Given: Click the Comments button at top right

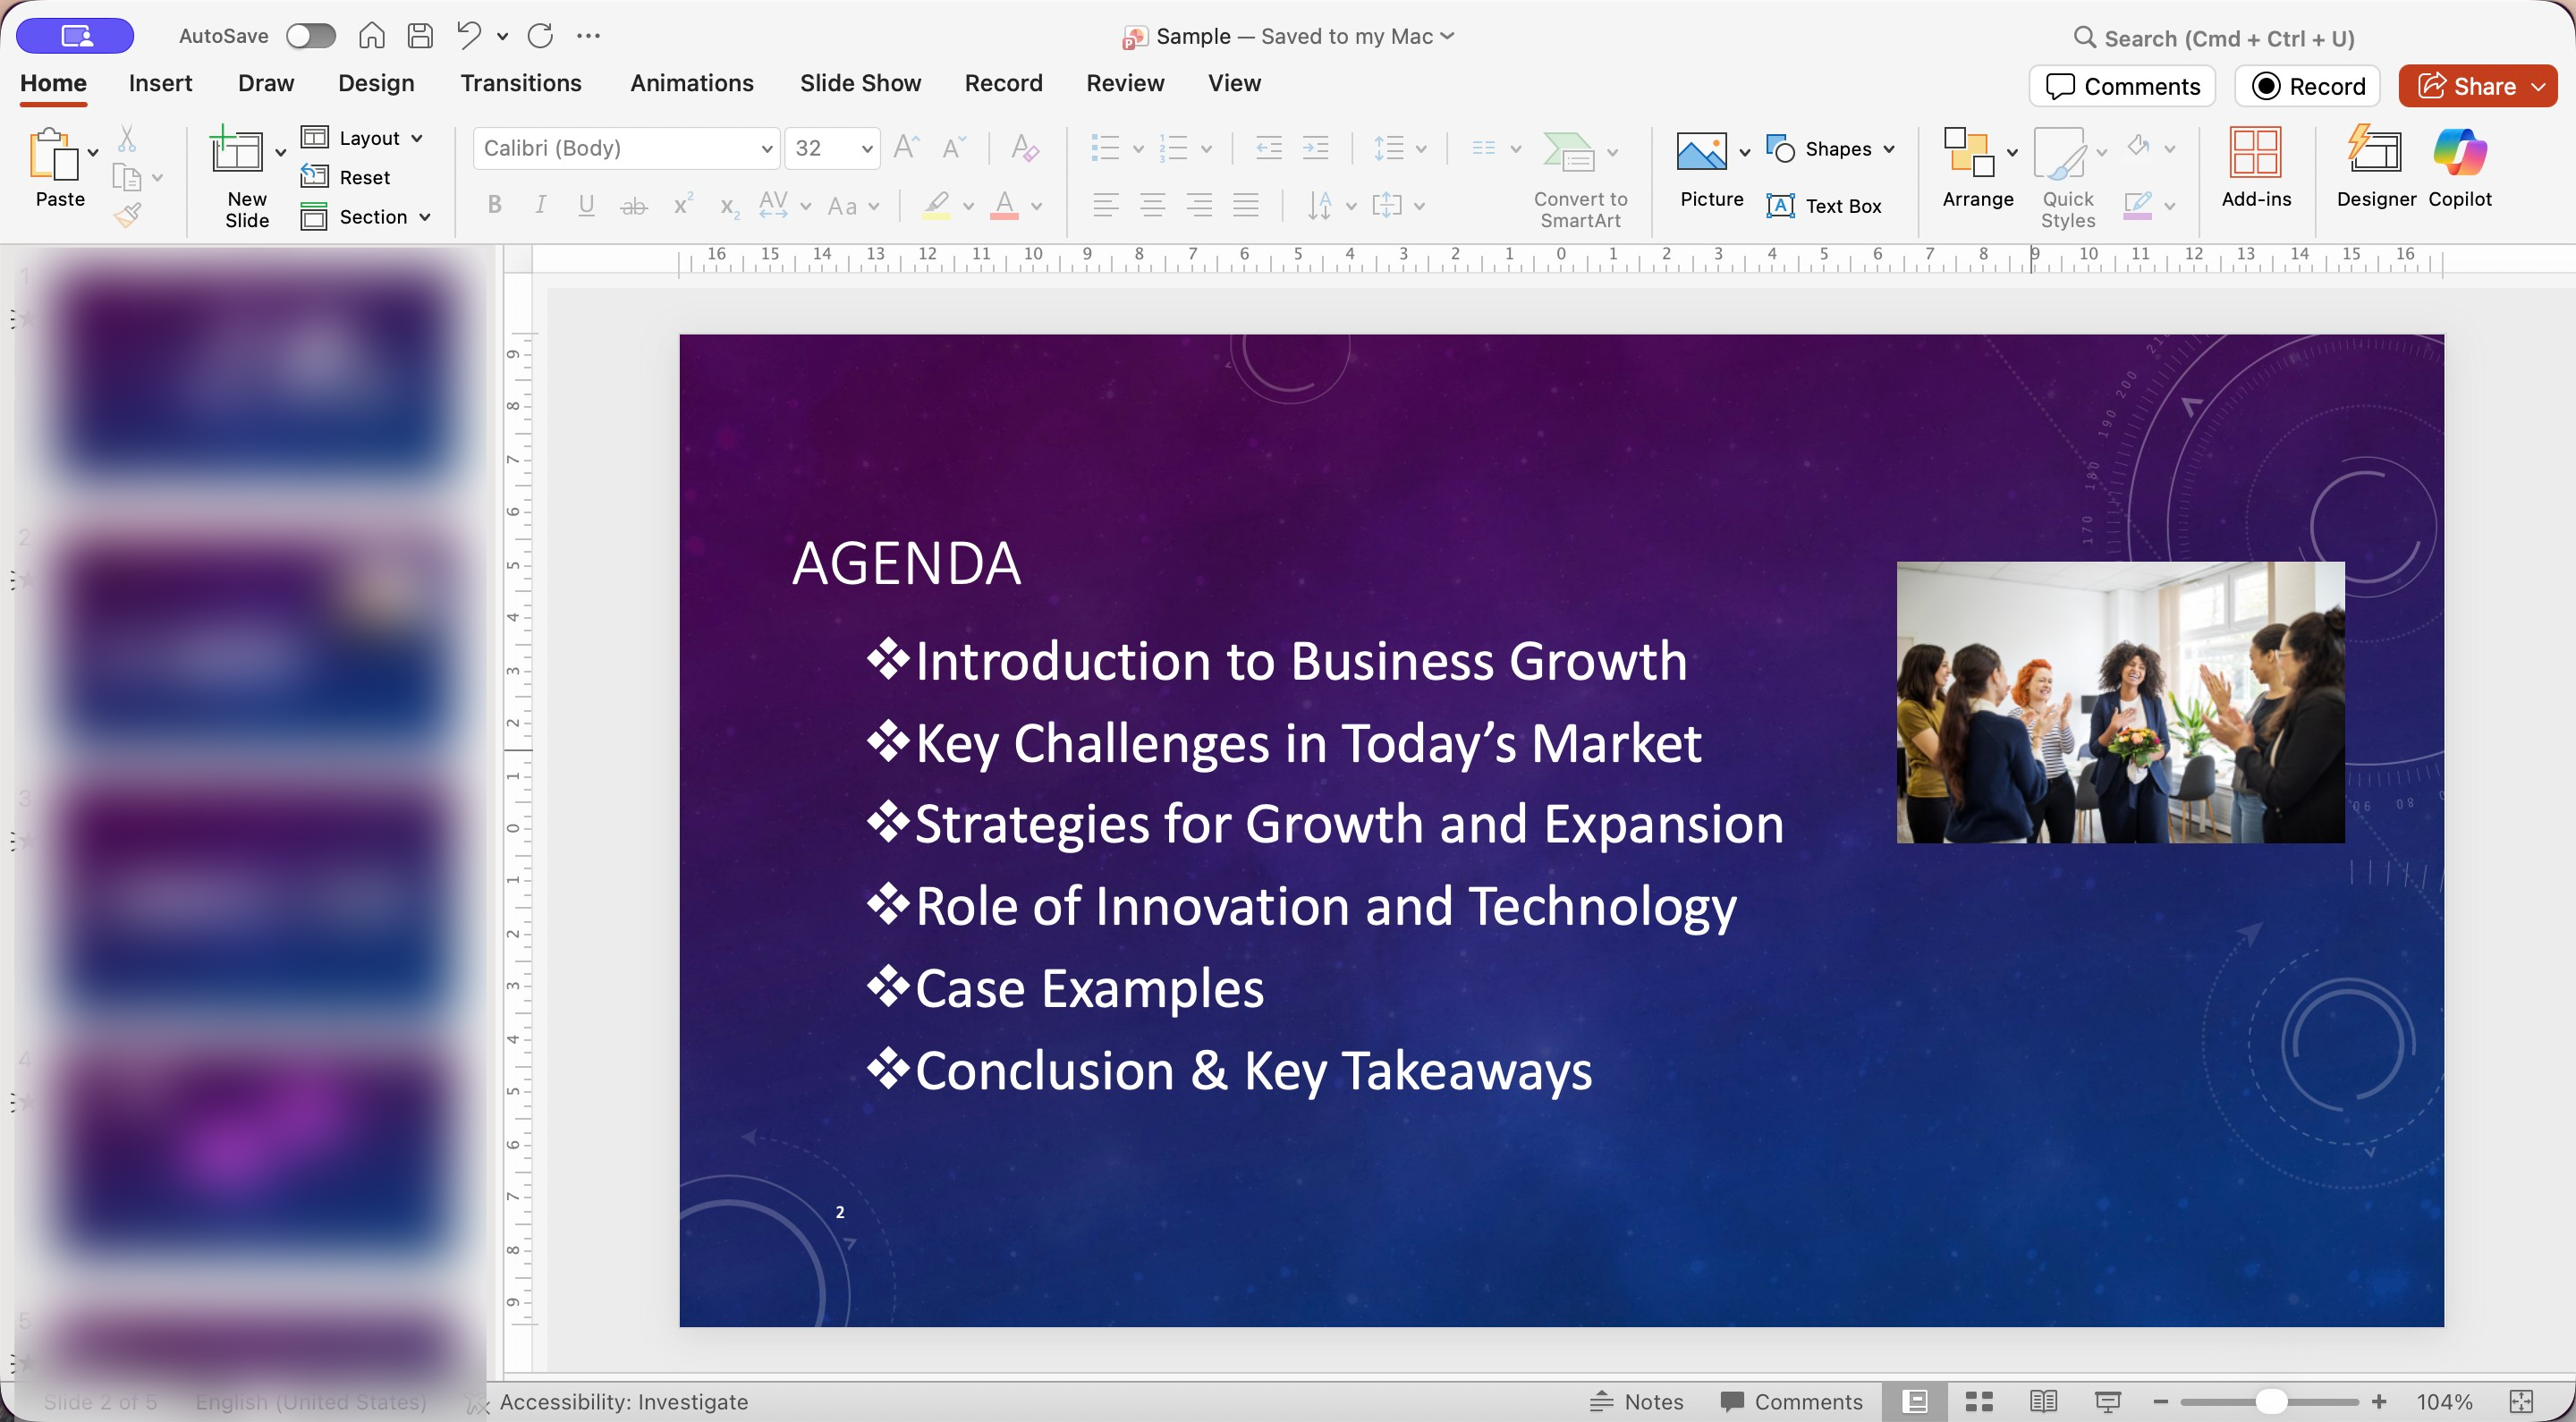Looking at the screenshot, I should (x=2122, y=86).
